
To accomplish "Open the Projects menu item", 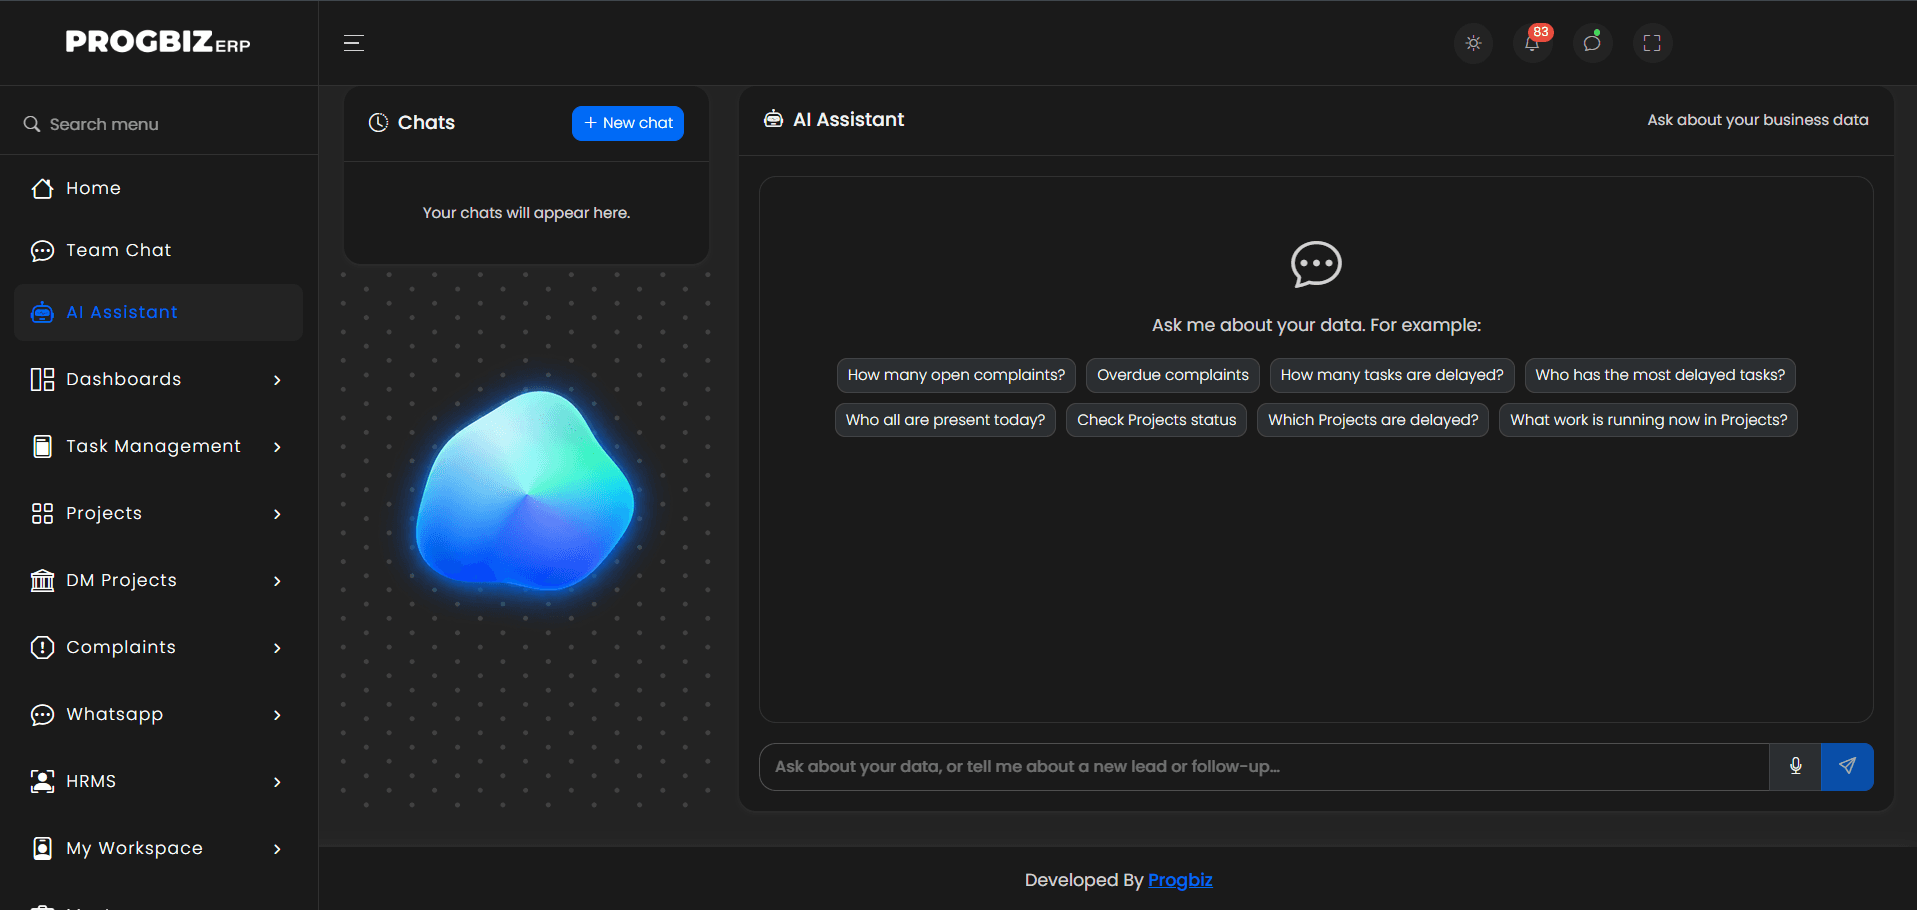I will (x=158, y=513).
